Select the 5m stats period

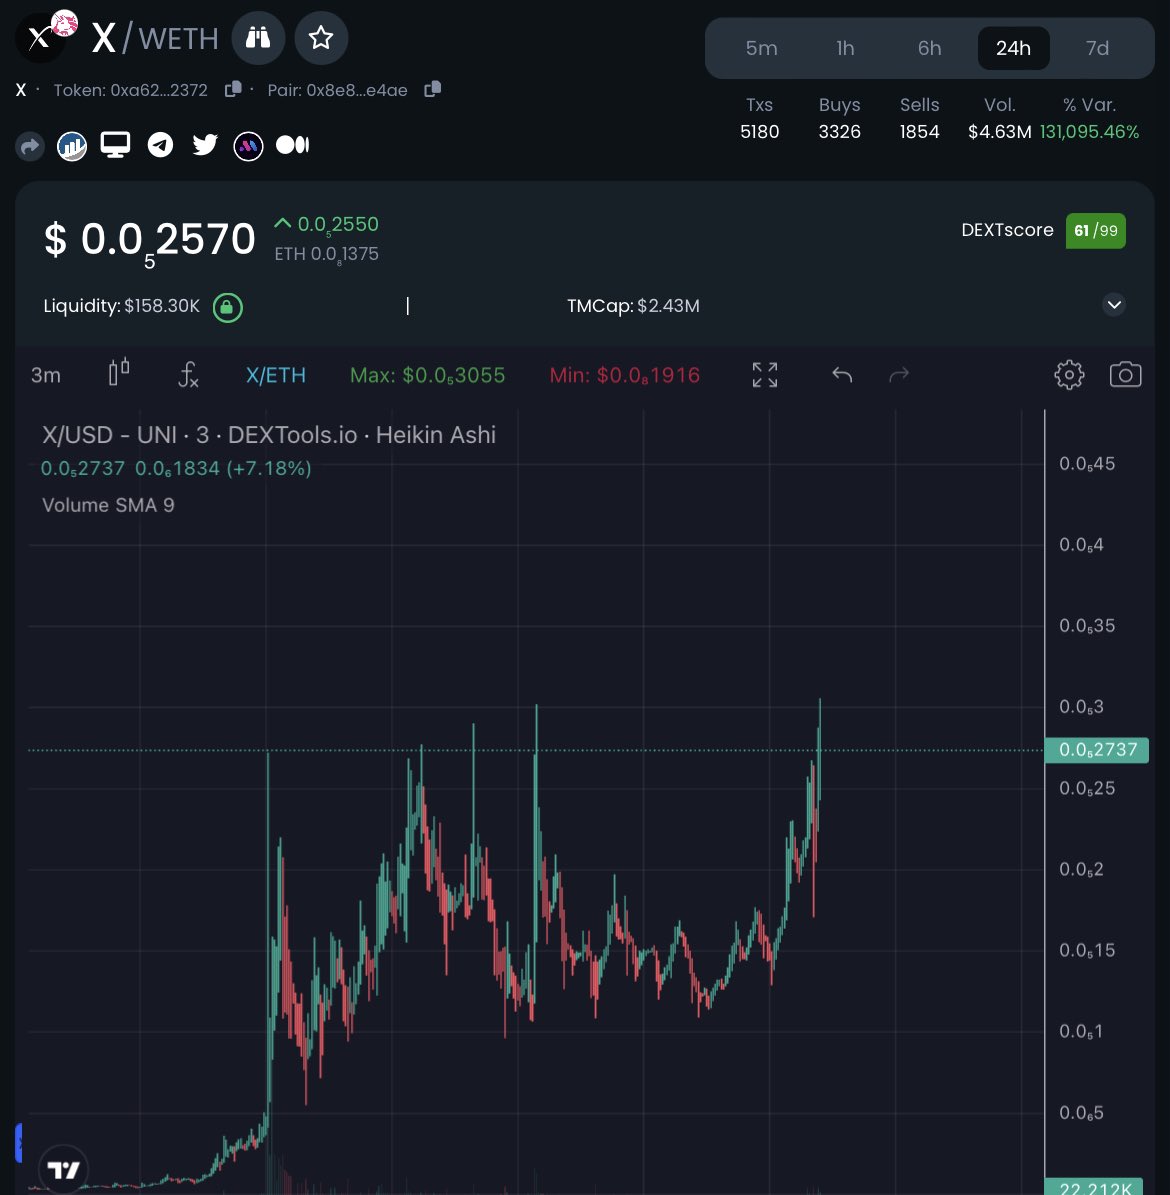[761, 48]
